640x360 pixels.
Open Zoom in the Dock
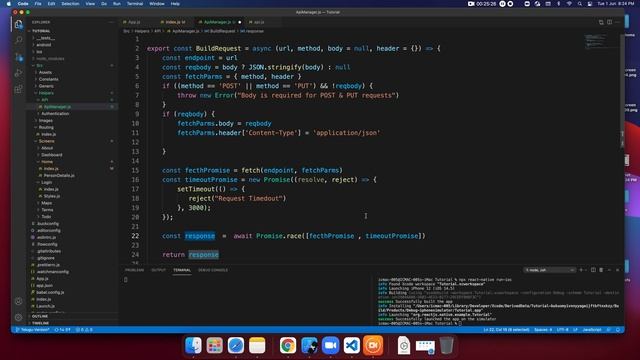(330, 345)
